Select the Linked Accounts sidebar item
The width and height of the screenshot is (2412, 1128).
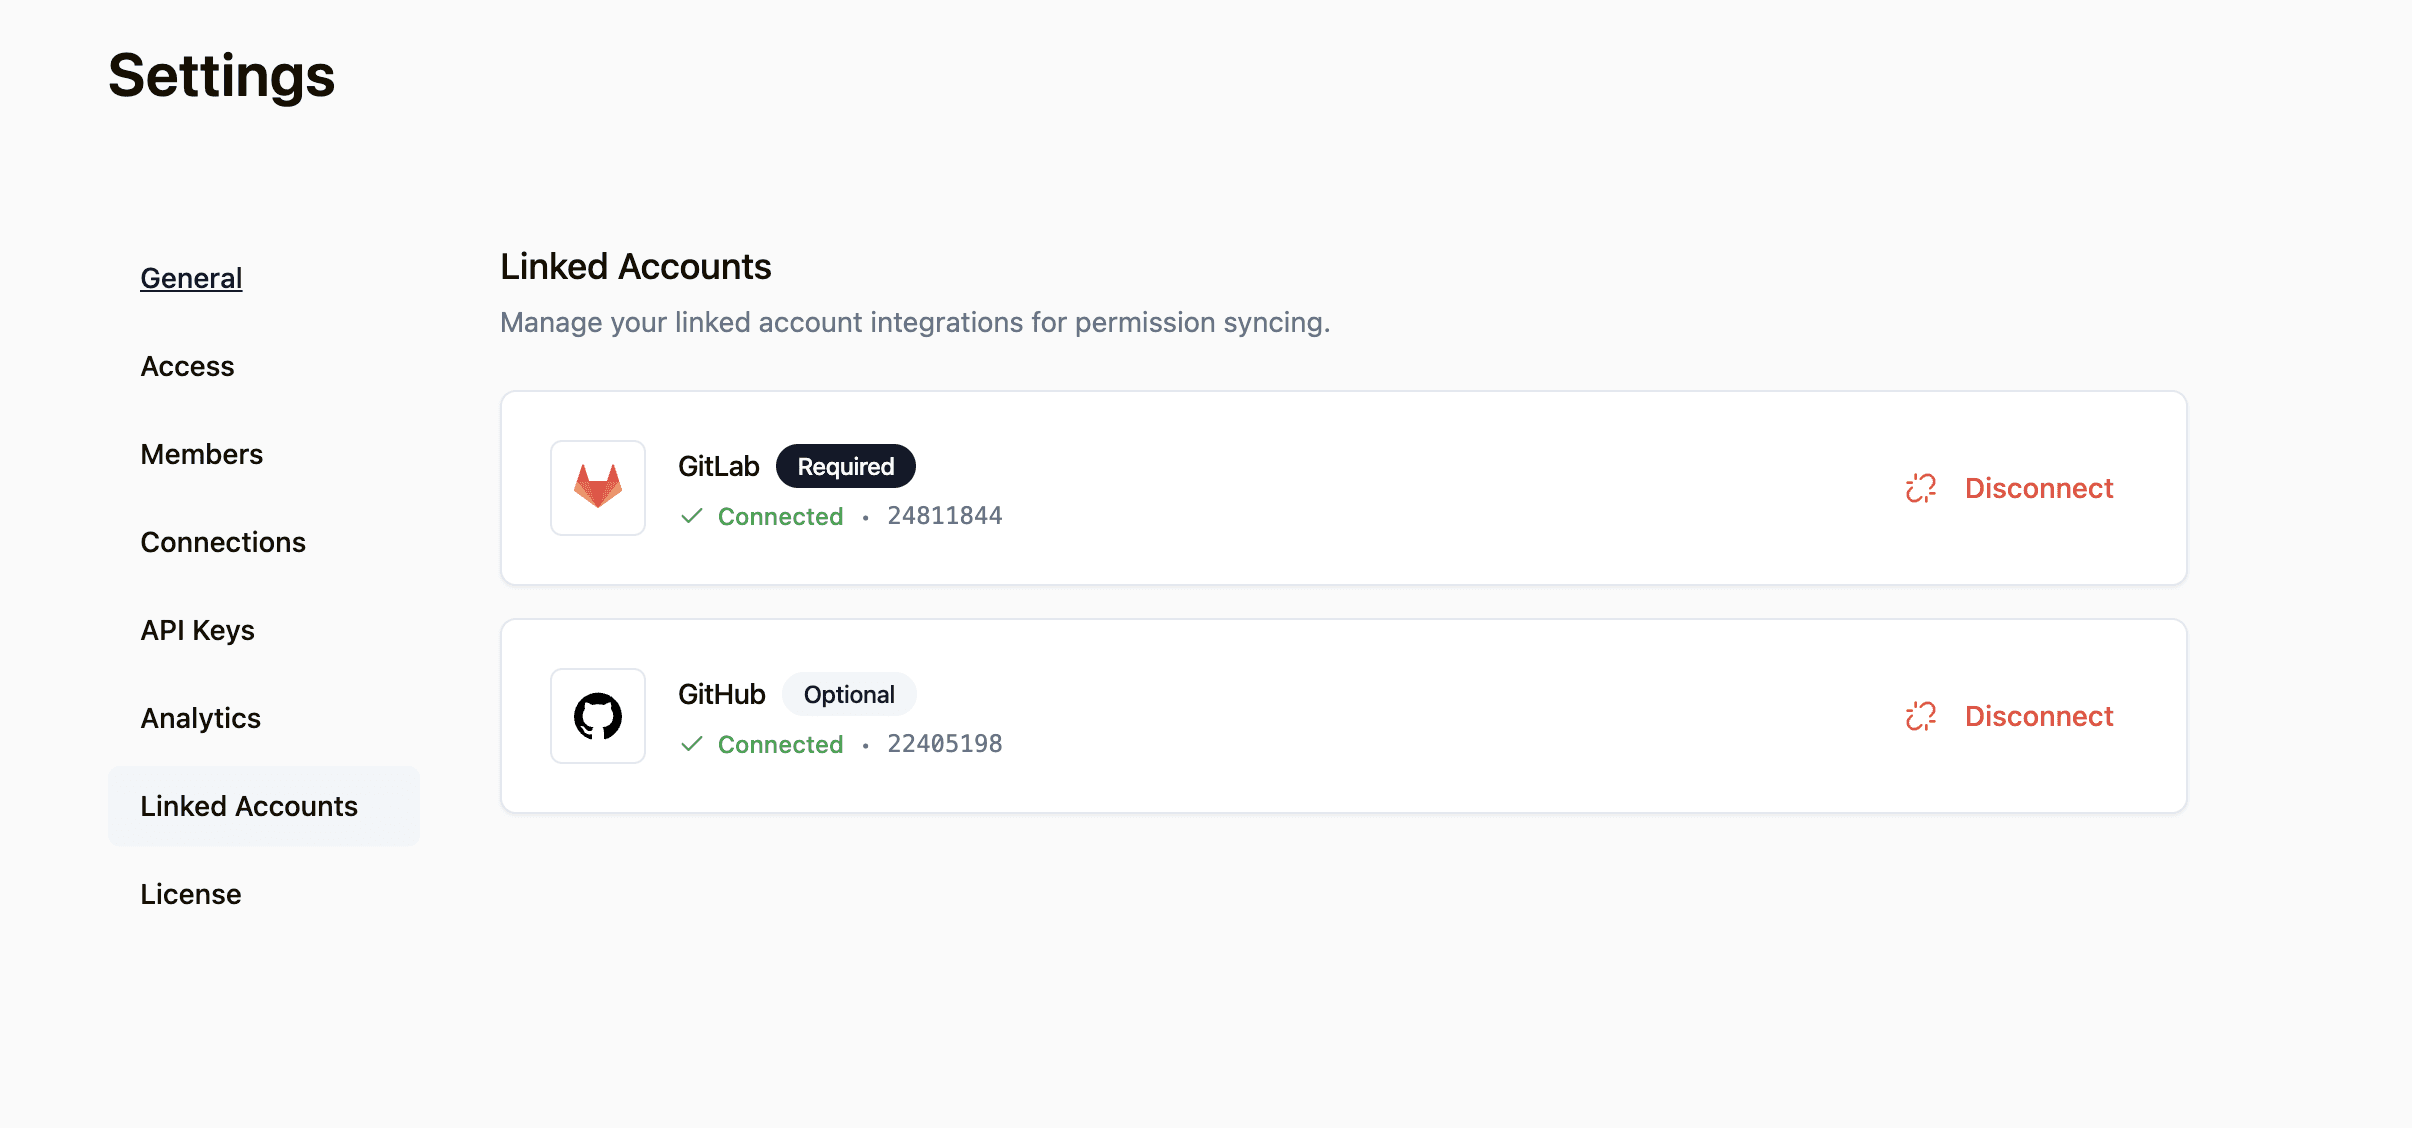tap(264, 806)
